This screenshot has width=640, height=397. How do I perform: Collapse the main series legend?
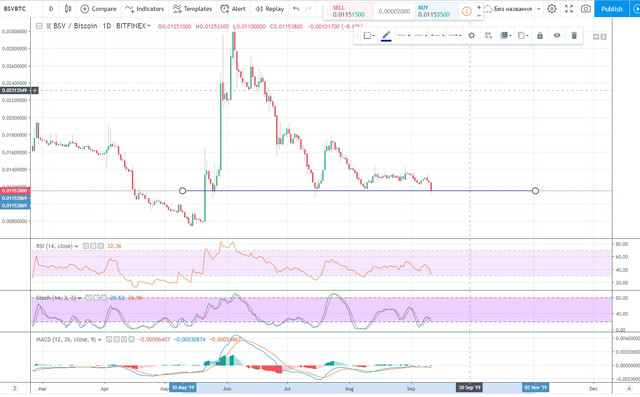coord(39,26)
